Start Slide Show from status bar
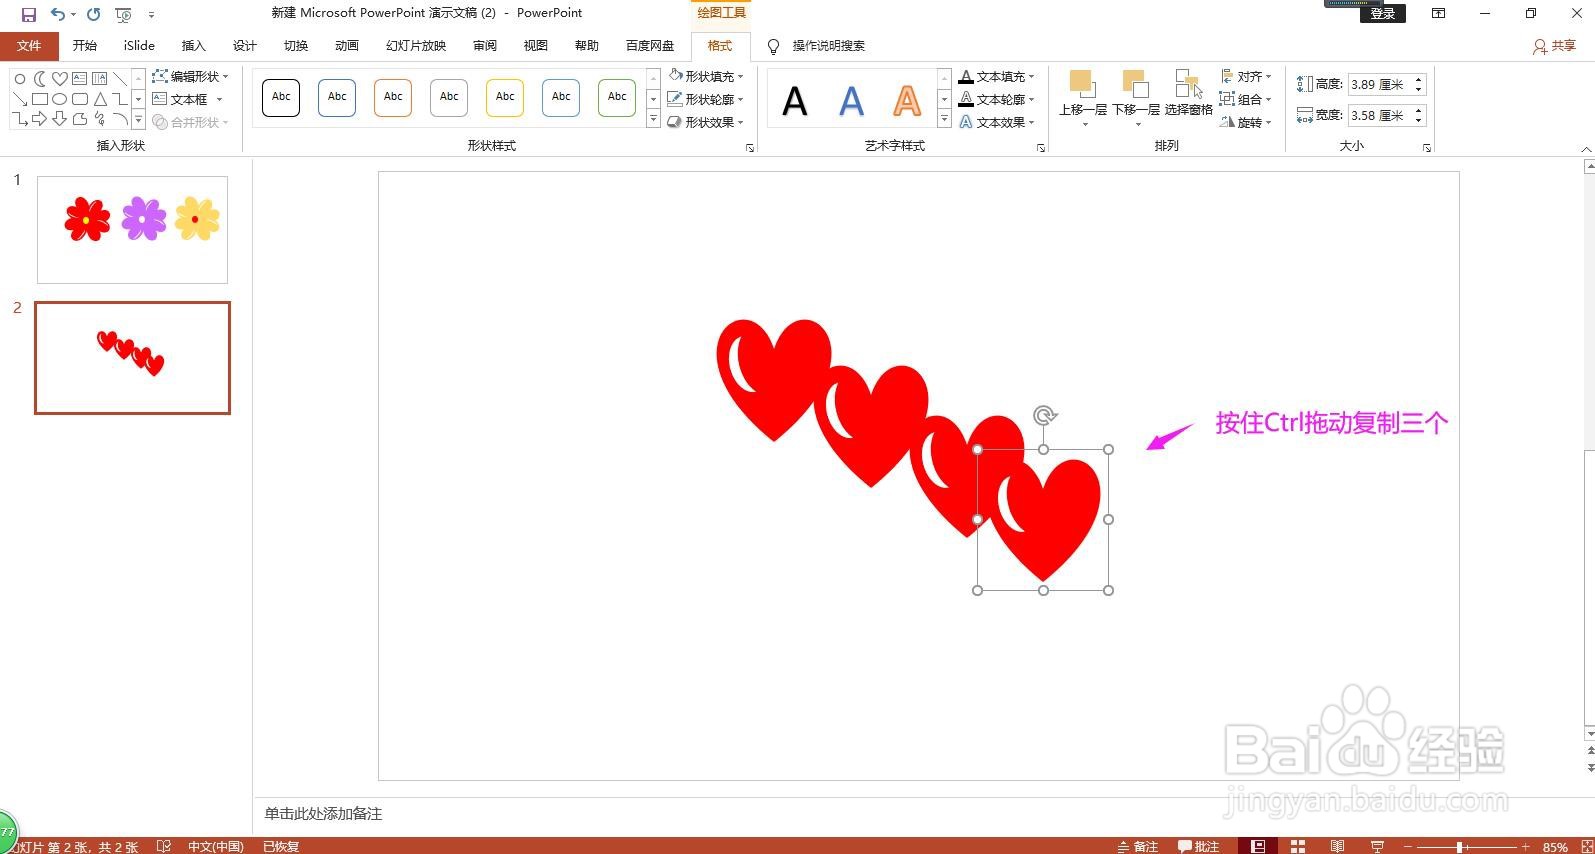 1377,846
